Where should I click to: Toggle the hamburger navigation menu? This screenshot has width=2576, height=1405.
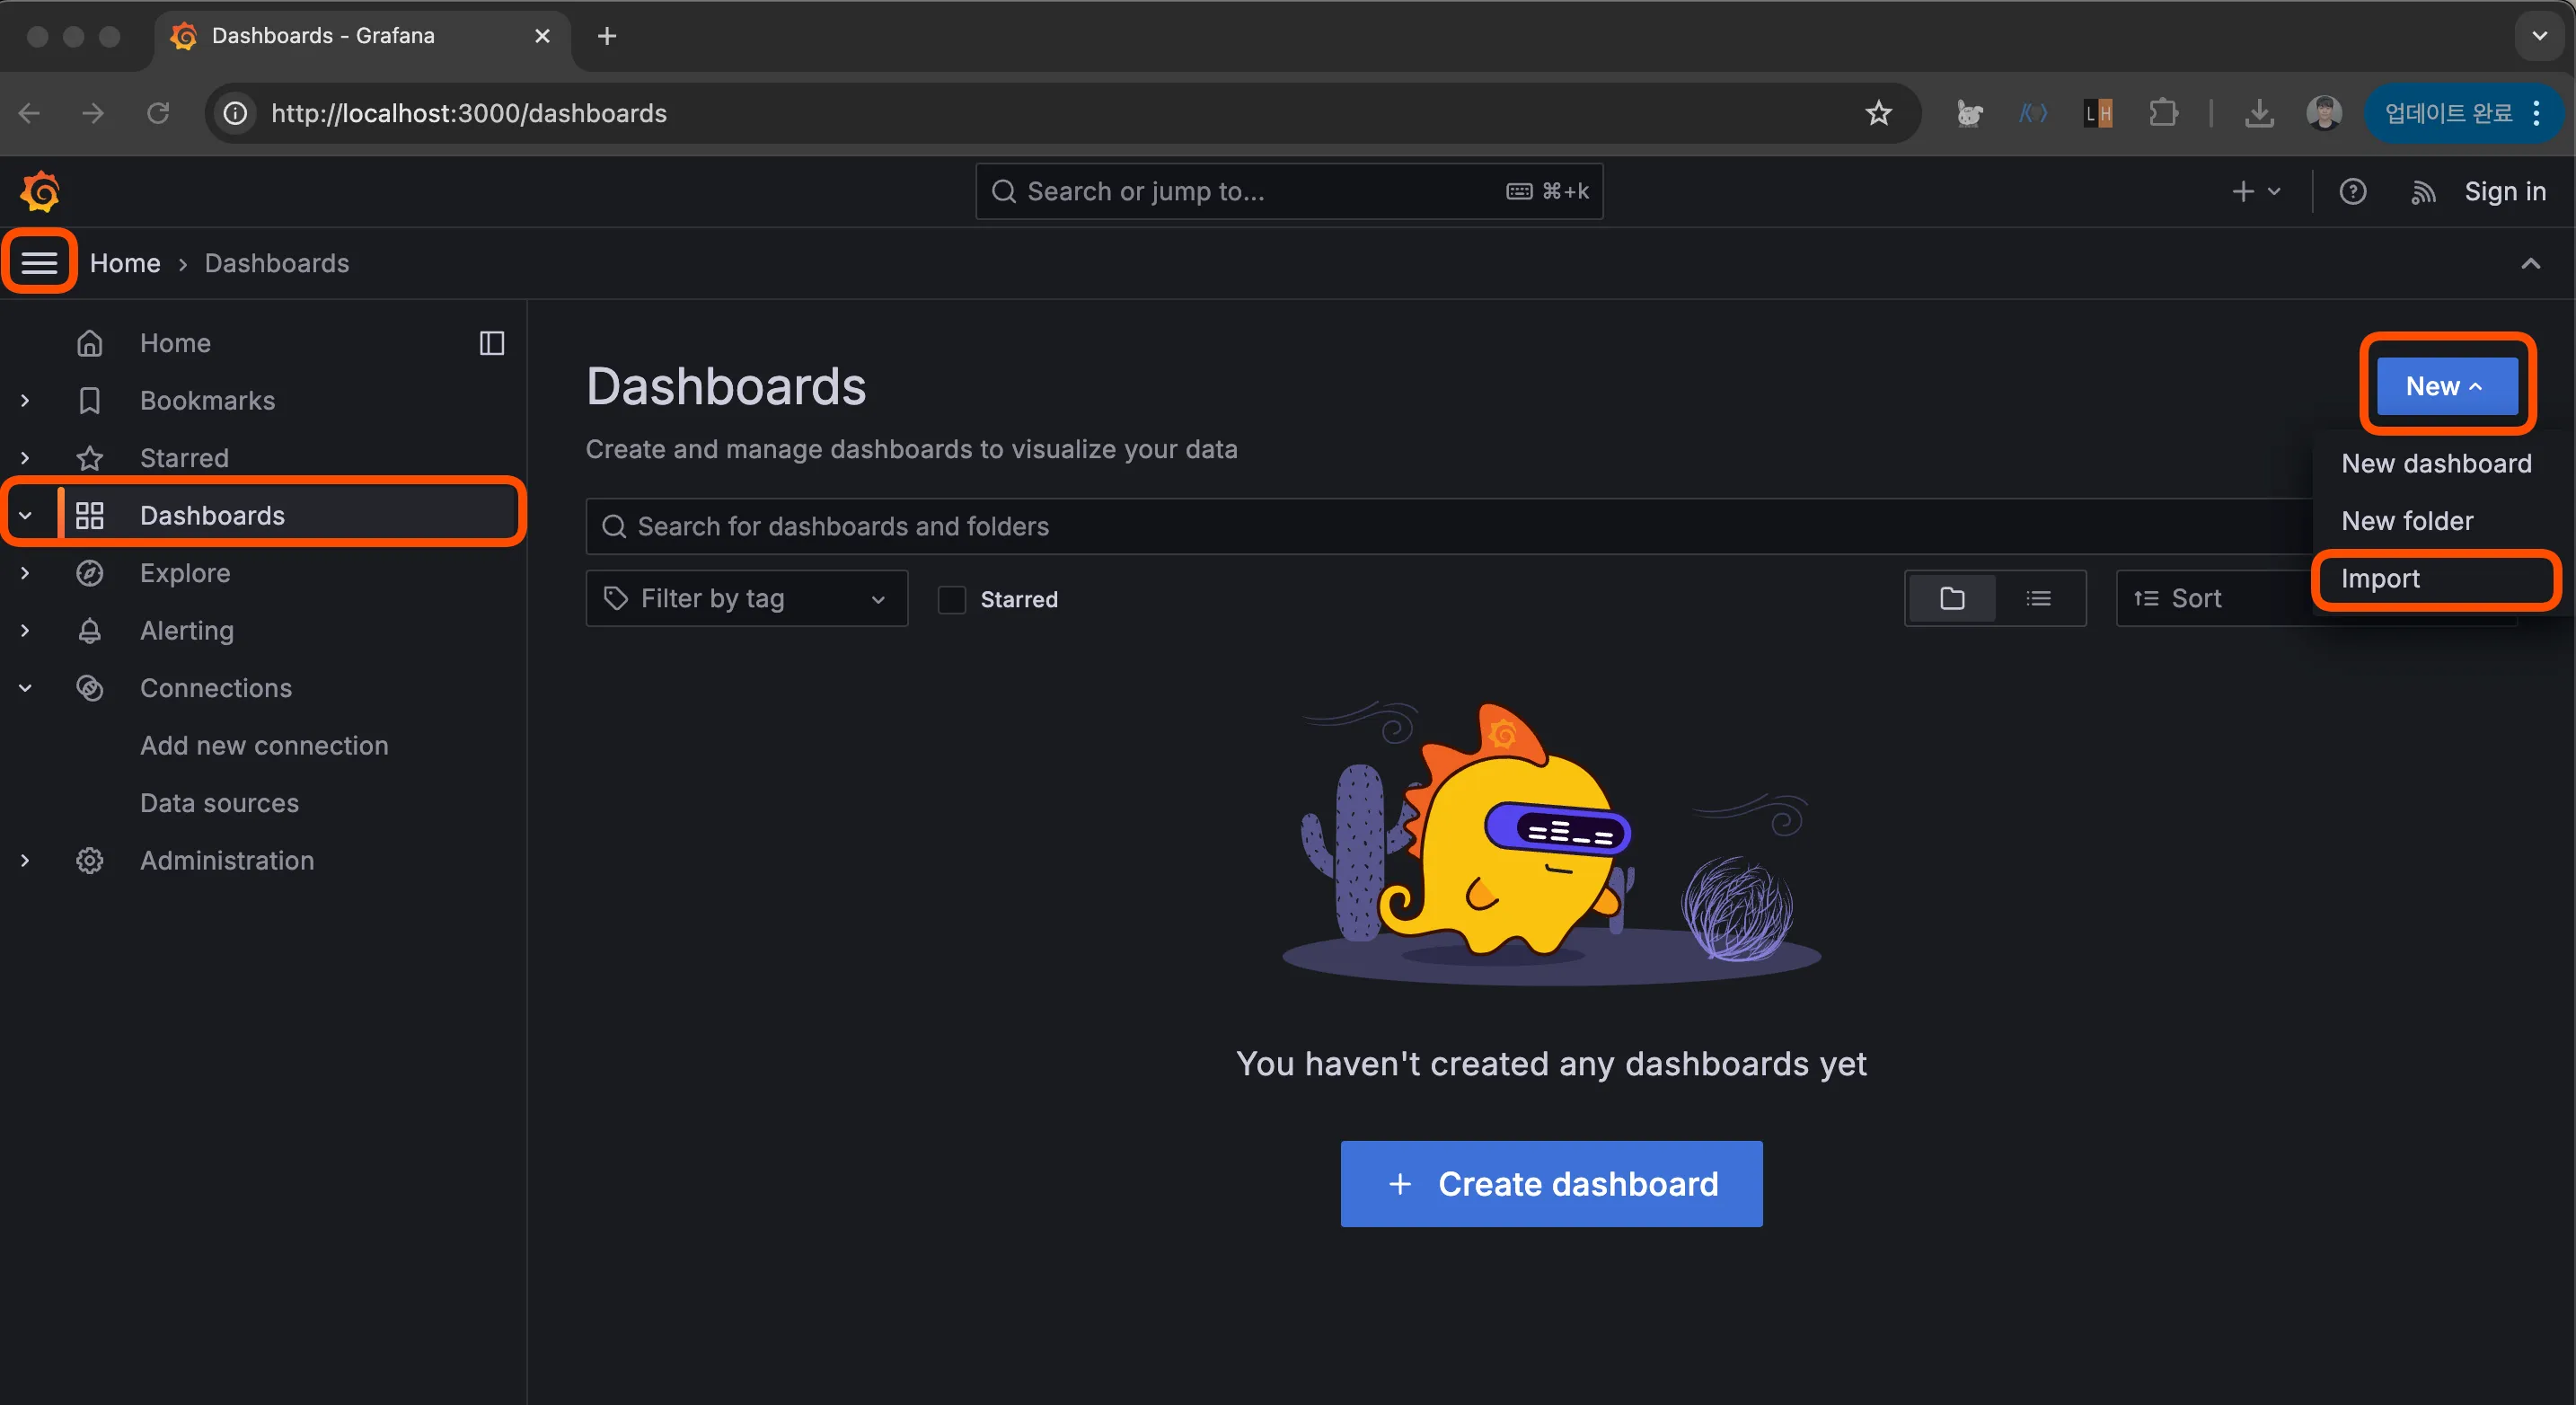[39, 262]
